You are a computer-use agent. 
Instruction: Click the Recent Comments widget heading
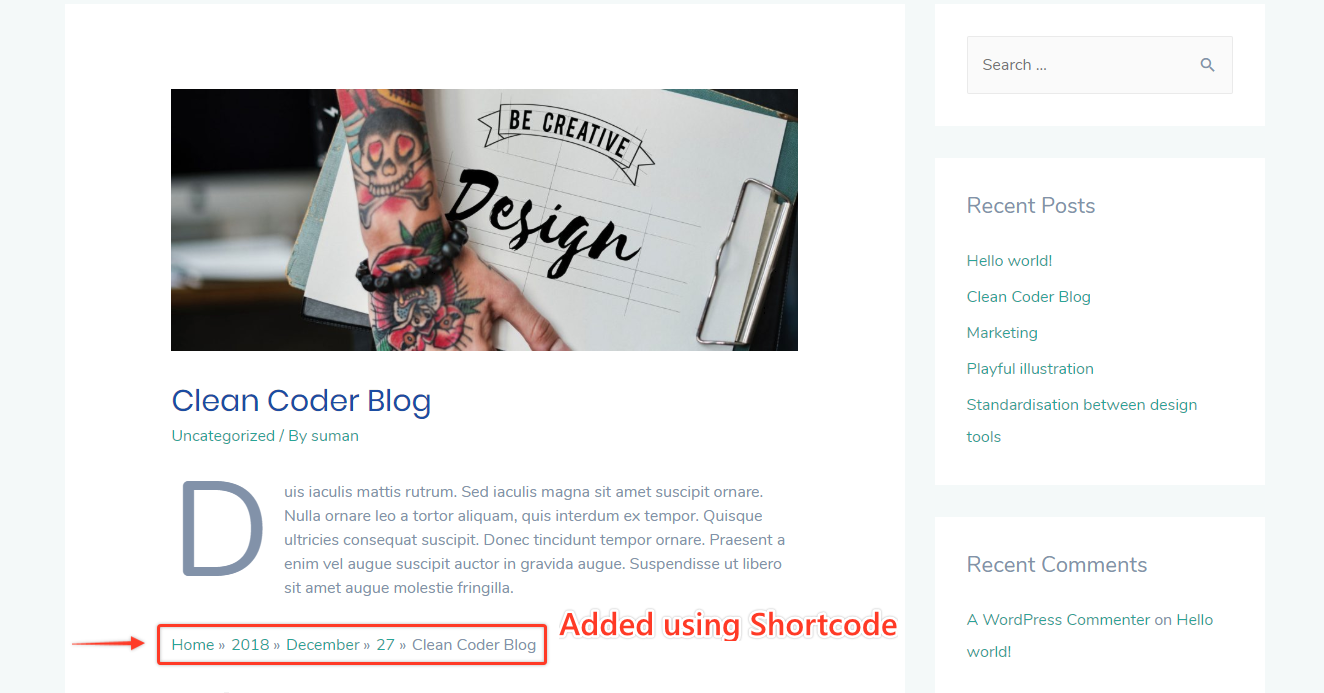pyautogui.click(x=1057, y=565)
